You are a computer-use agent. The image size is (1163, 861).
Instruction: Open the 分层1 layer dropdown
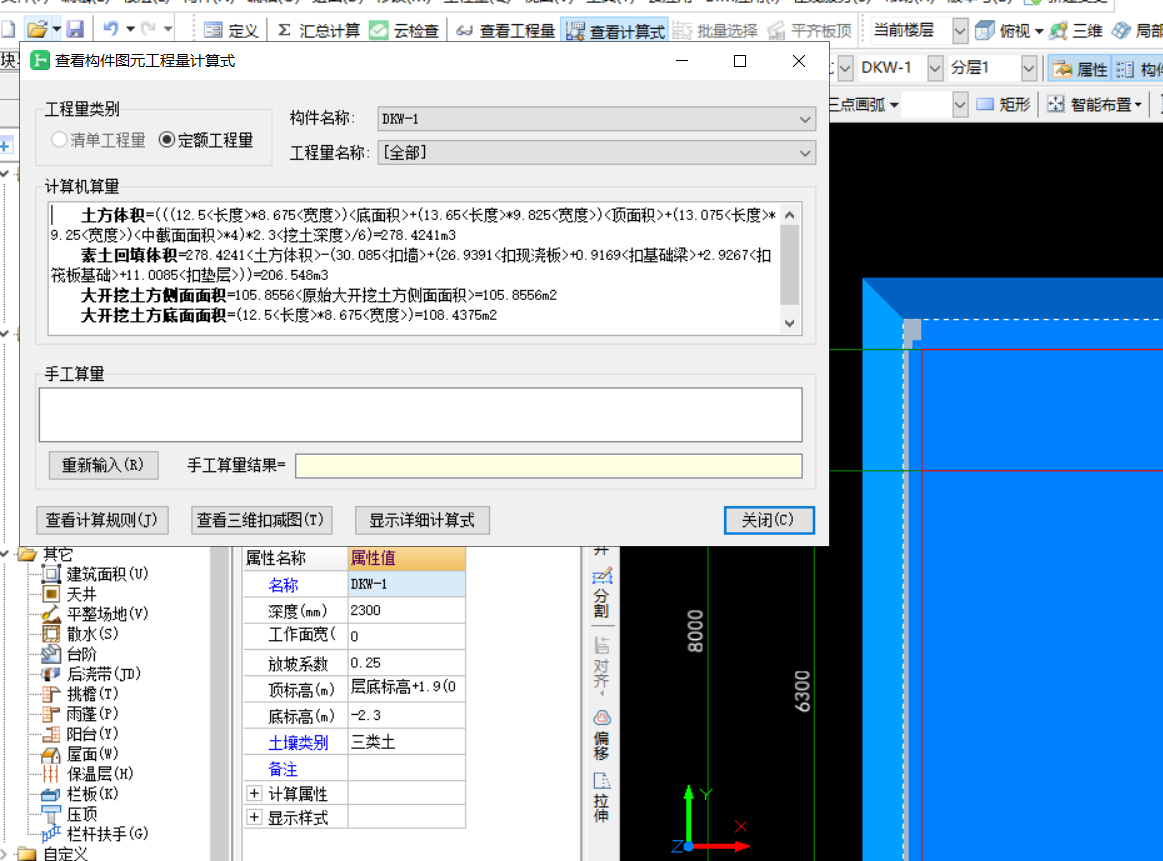[1028, 69]
